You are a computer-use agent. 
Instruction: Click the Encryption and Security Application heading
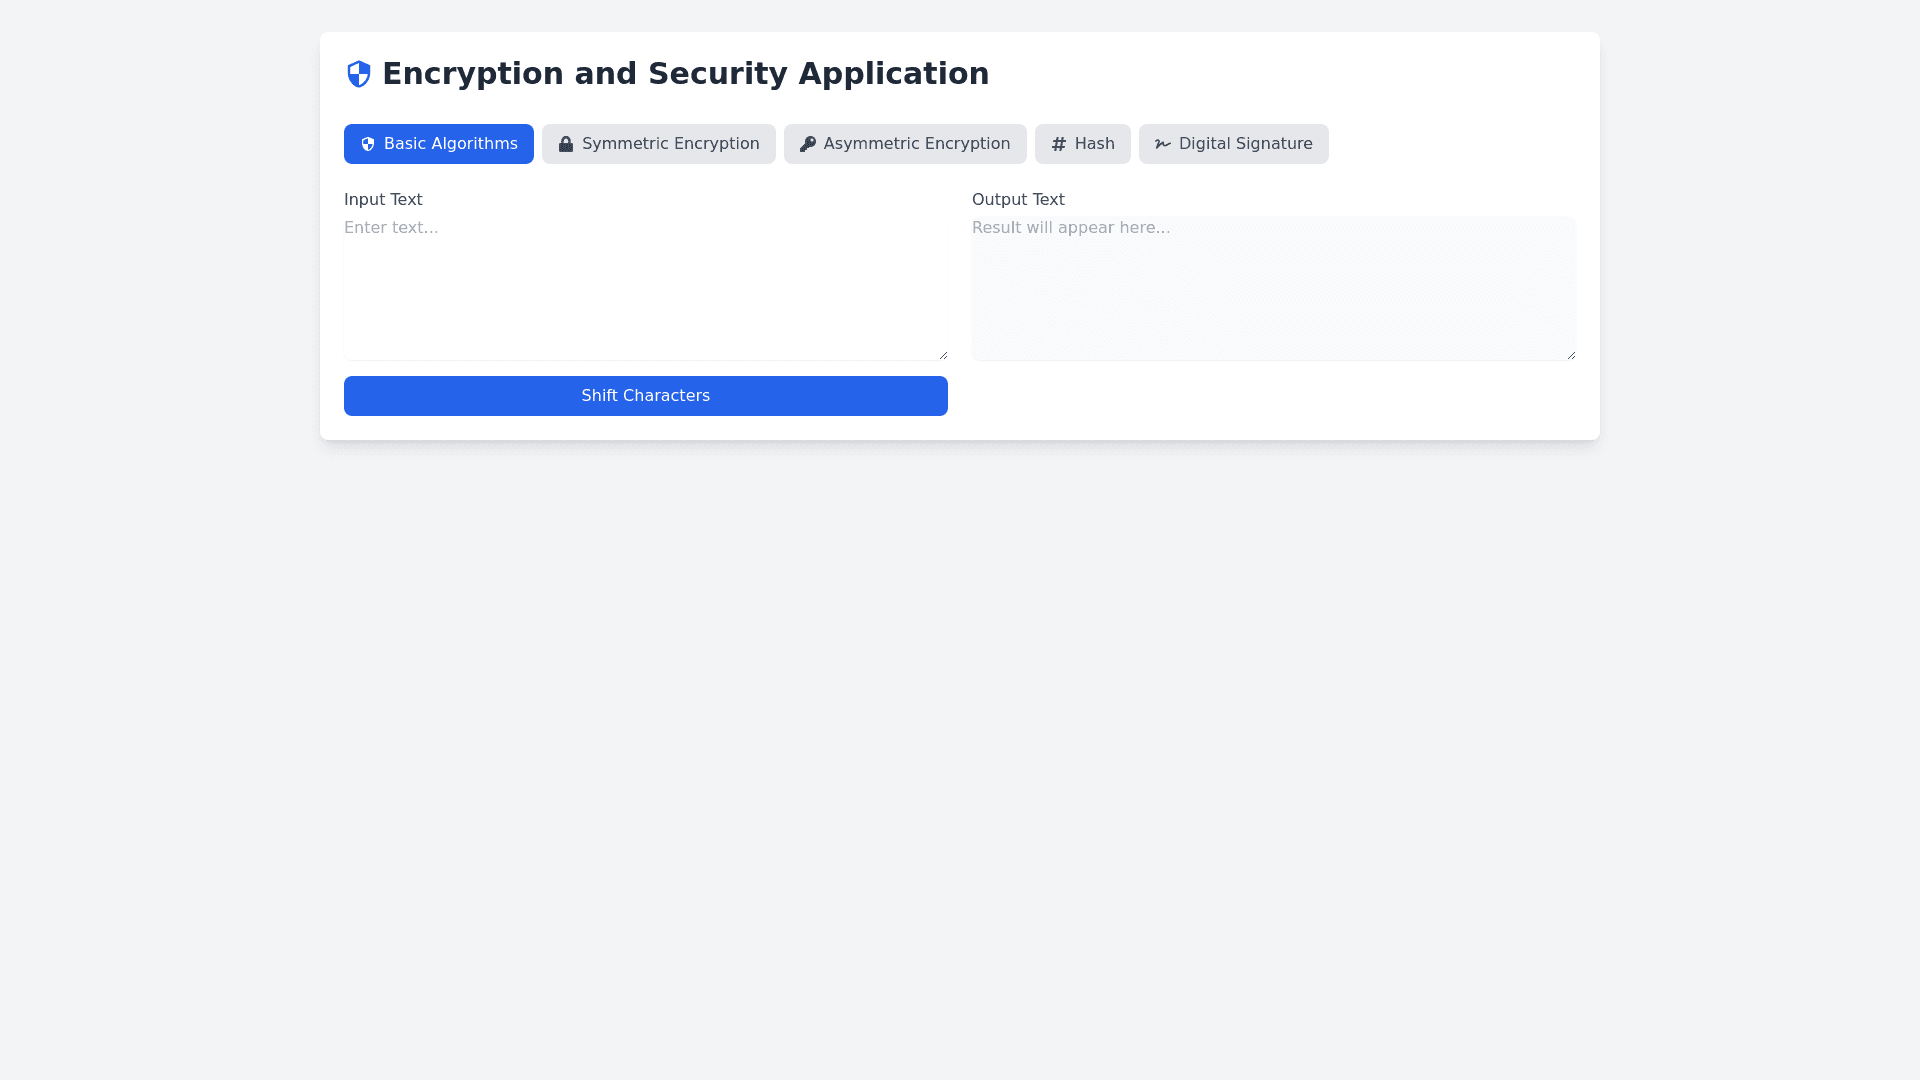[685, 74]
